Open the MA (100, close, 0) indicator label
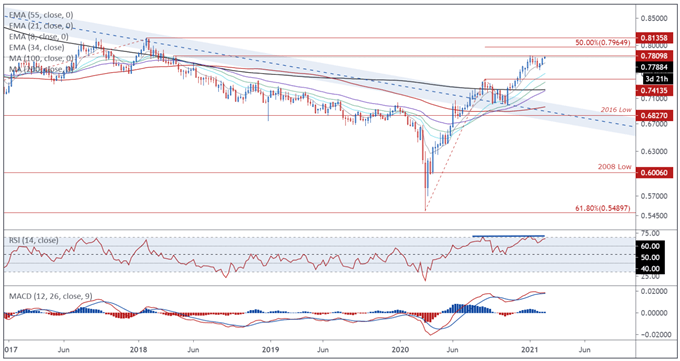The height and width of the screenshot is (361, 680). 41,58
